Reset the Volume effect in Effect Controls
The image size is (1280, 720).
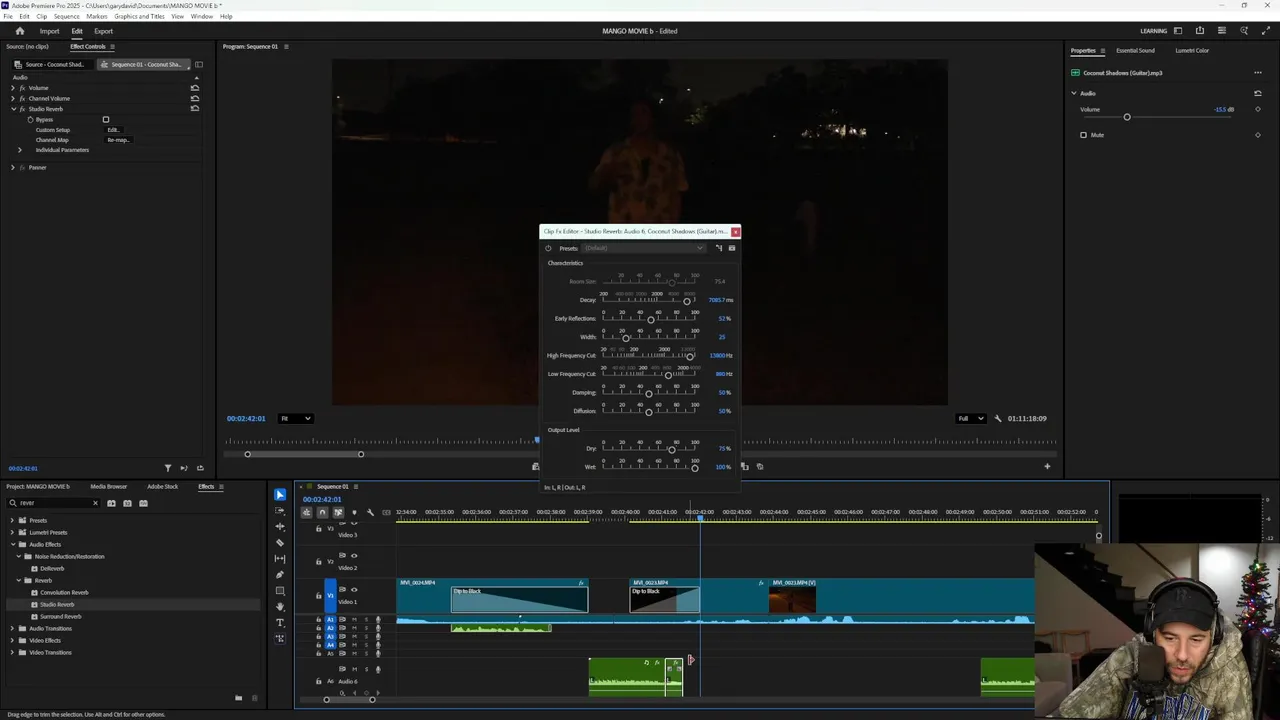pyautogui.click(x=195, y=88)
